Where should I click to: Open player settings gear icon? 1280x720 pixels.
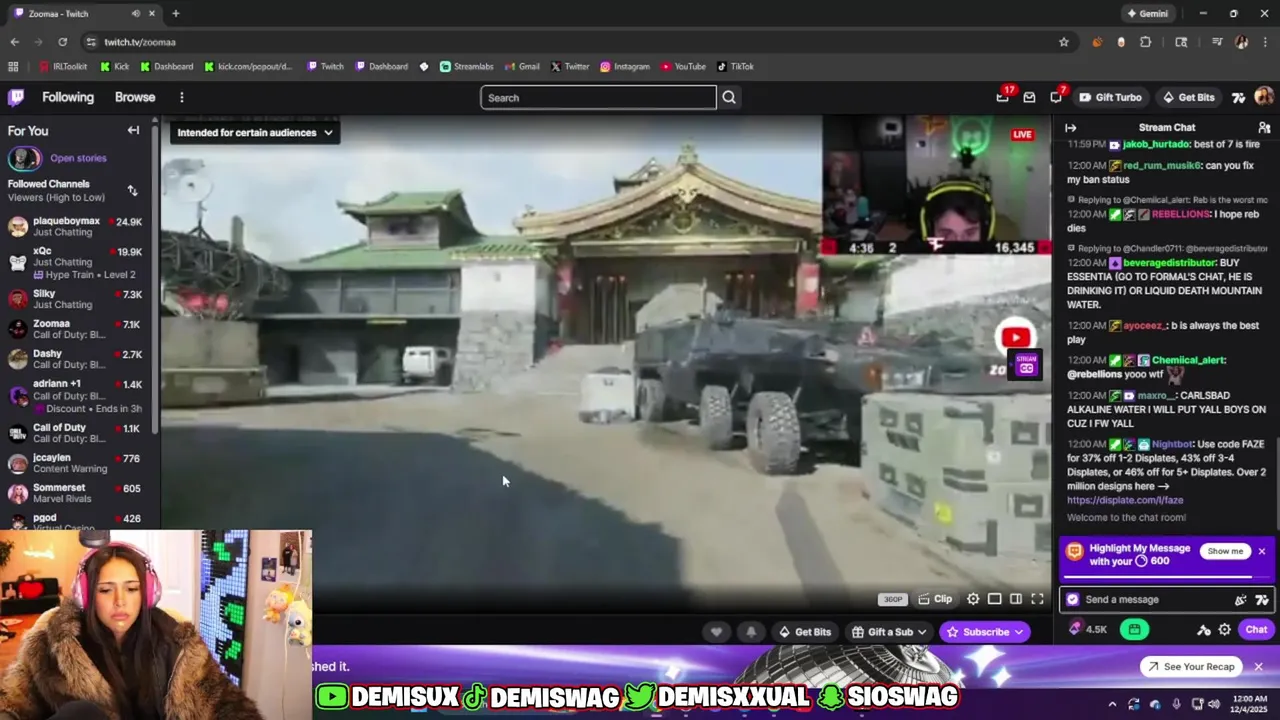click(973, 599)
